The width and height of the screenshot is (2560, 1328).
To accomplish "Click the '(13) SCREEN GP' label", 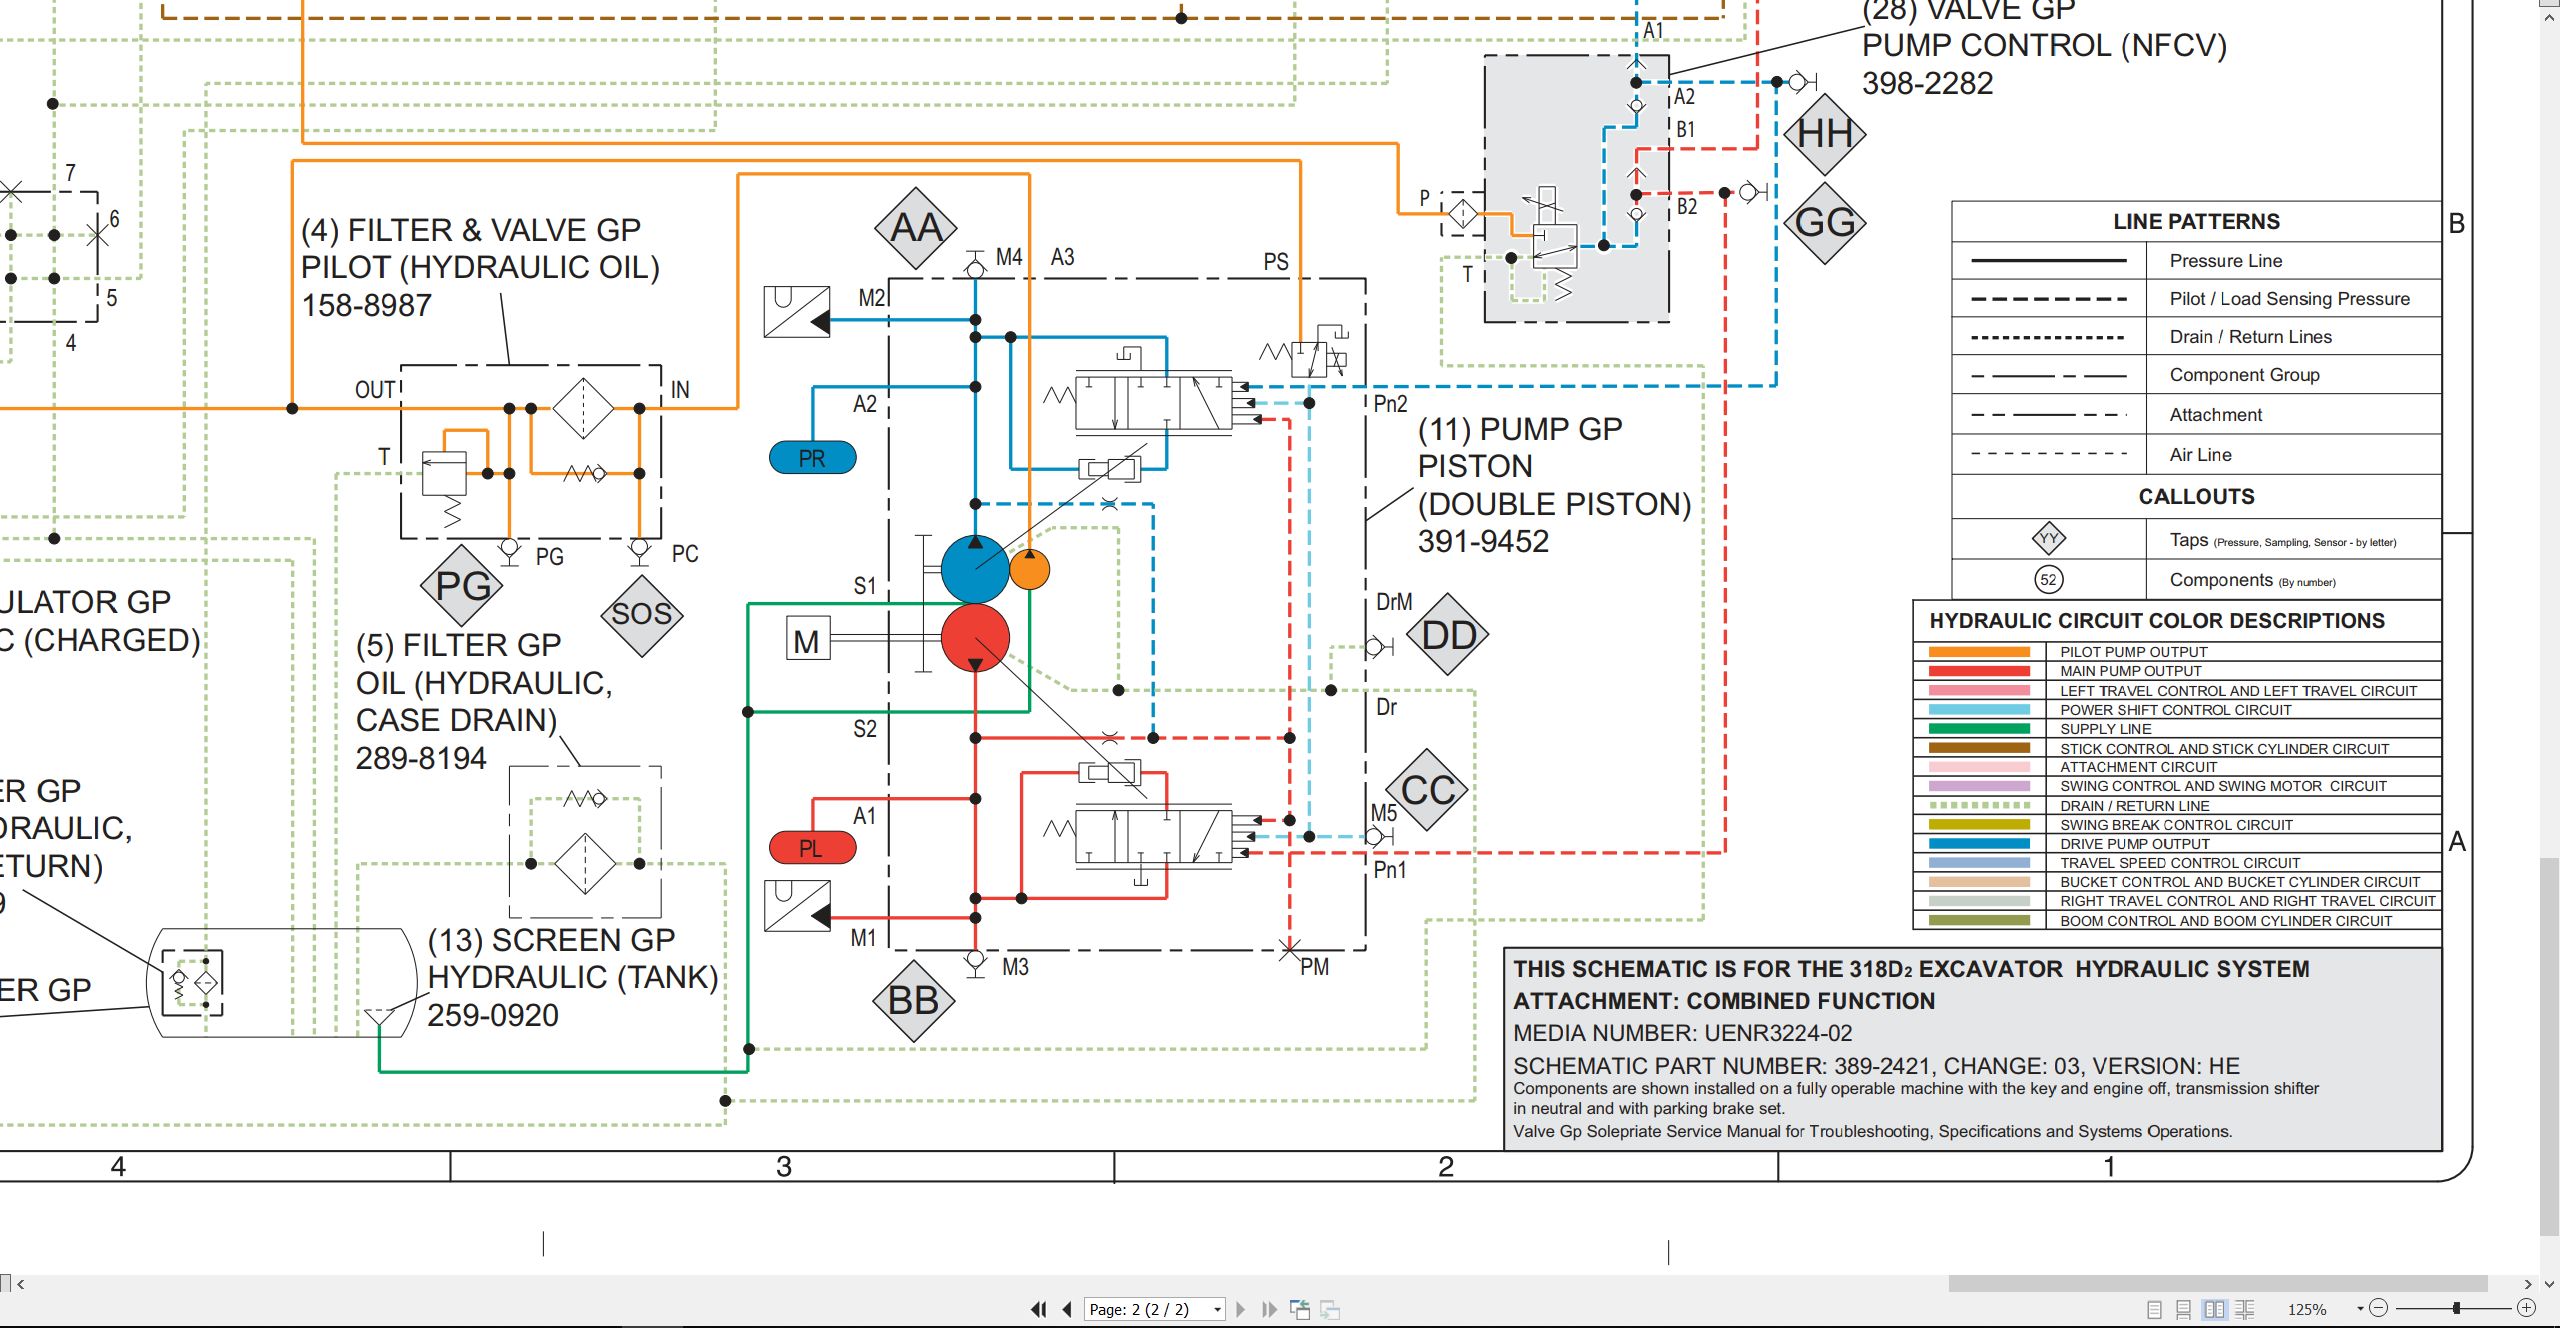I will tap(551, 940).
